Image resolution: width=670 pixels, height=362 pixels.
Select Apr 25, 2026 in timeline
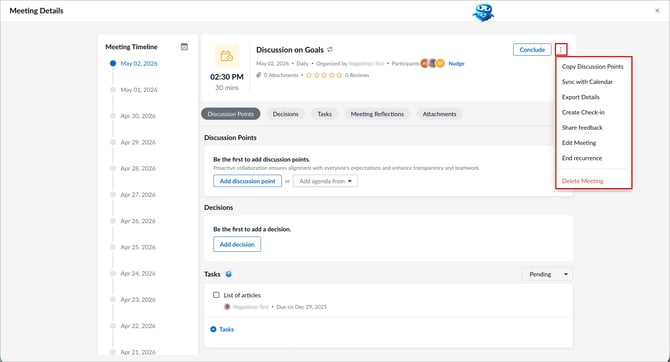[138, 247]
